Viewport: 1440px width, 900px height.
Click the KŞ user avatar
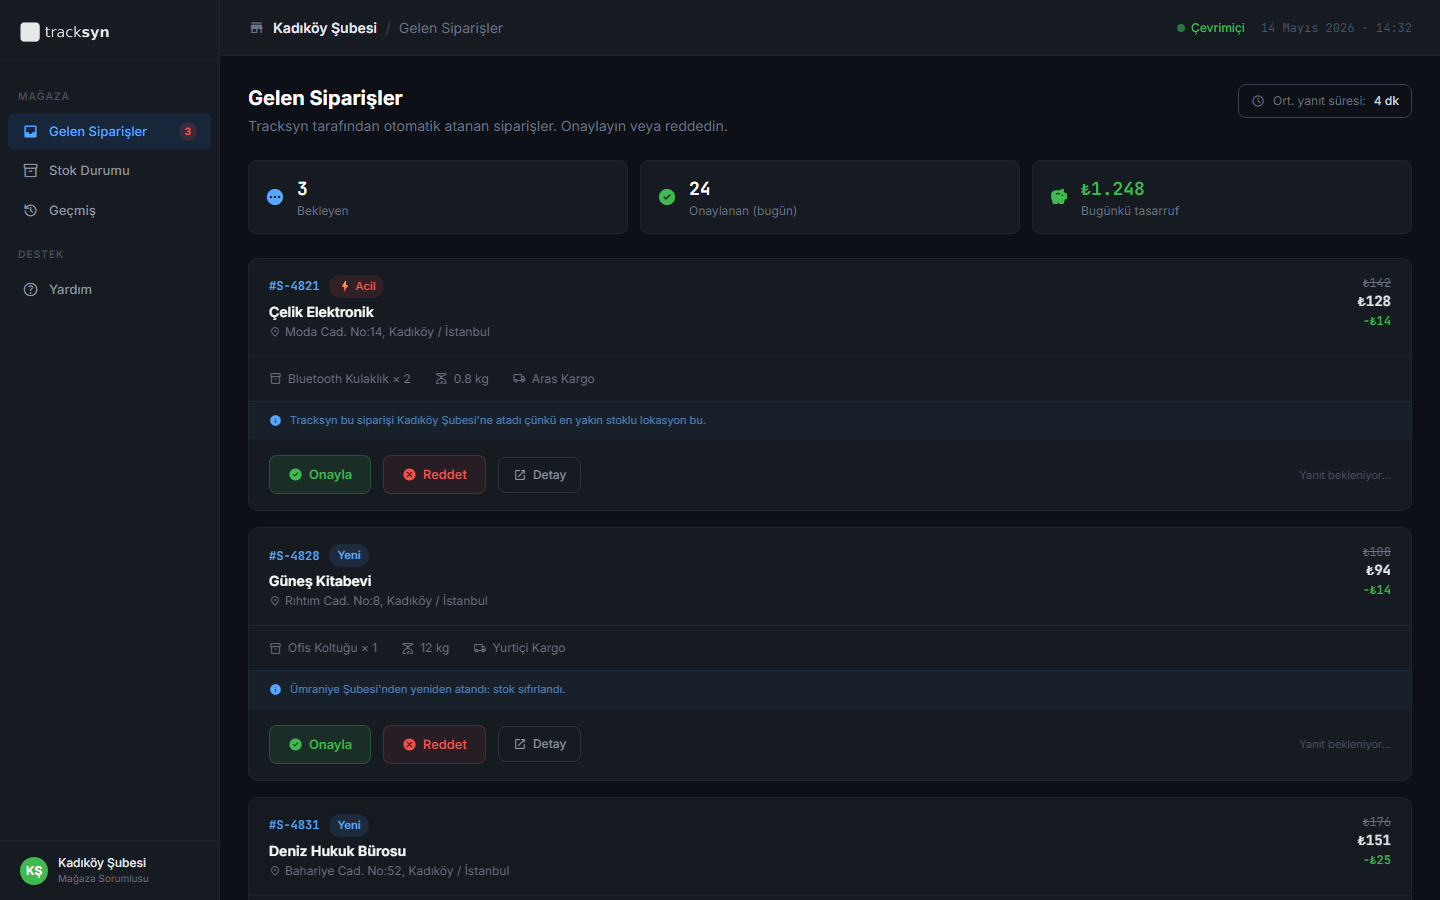[x=34, y=870]
